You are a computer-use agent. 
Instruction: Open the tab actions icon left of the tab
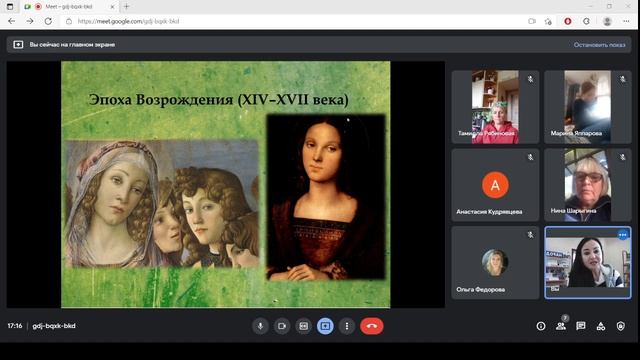pos(10,7)
